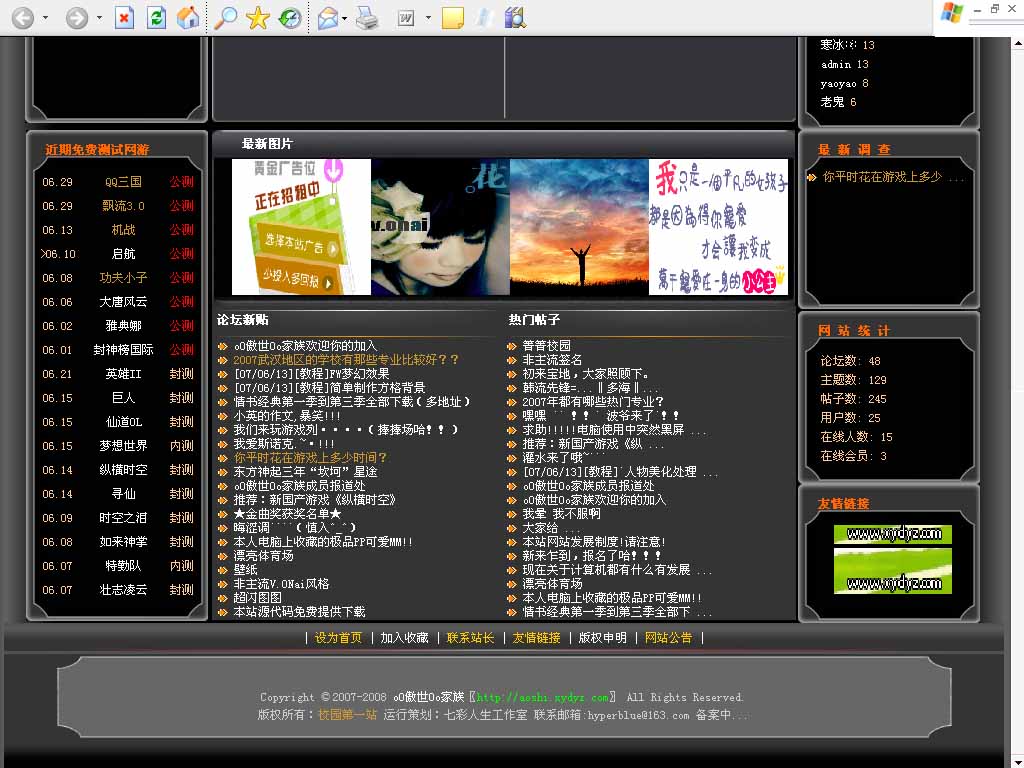This screenshot has width=1024, height=768.
Task: Click user admin in the ranking list
Action: 836,64
